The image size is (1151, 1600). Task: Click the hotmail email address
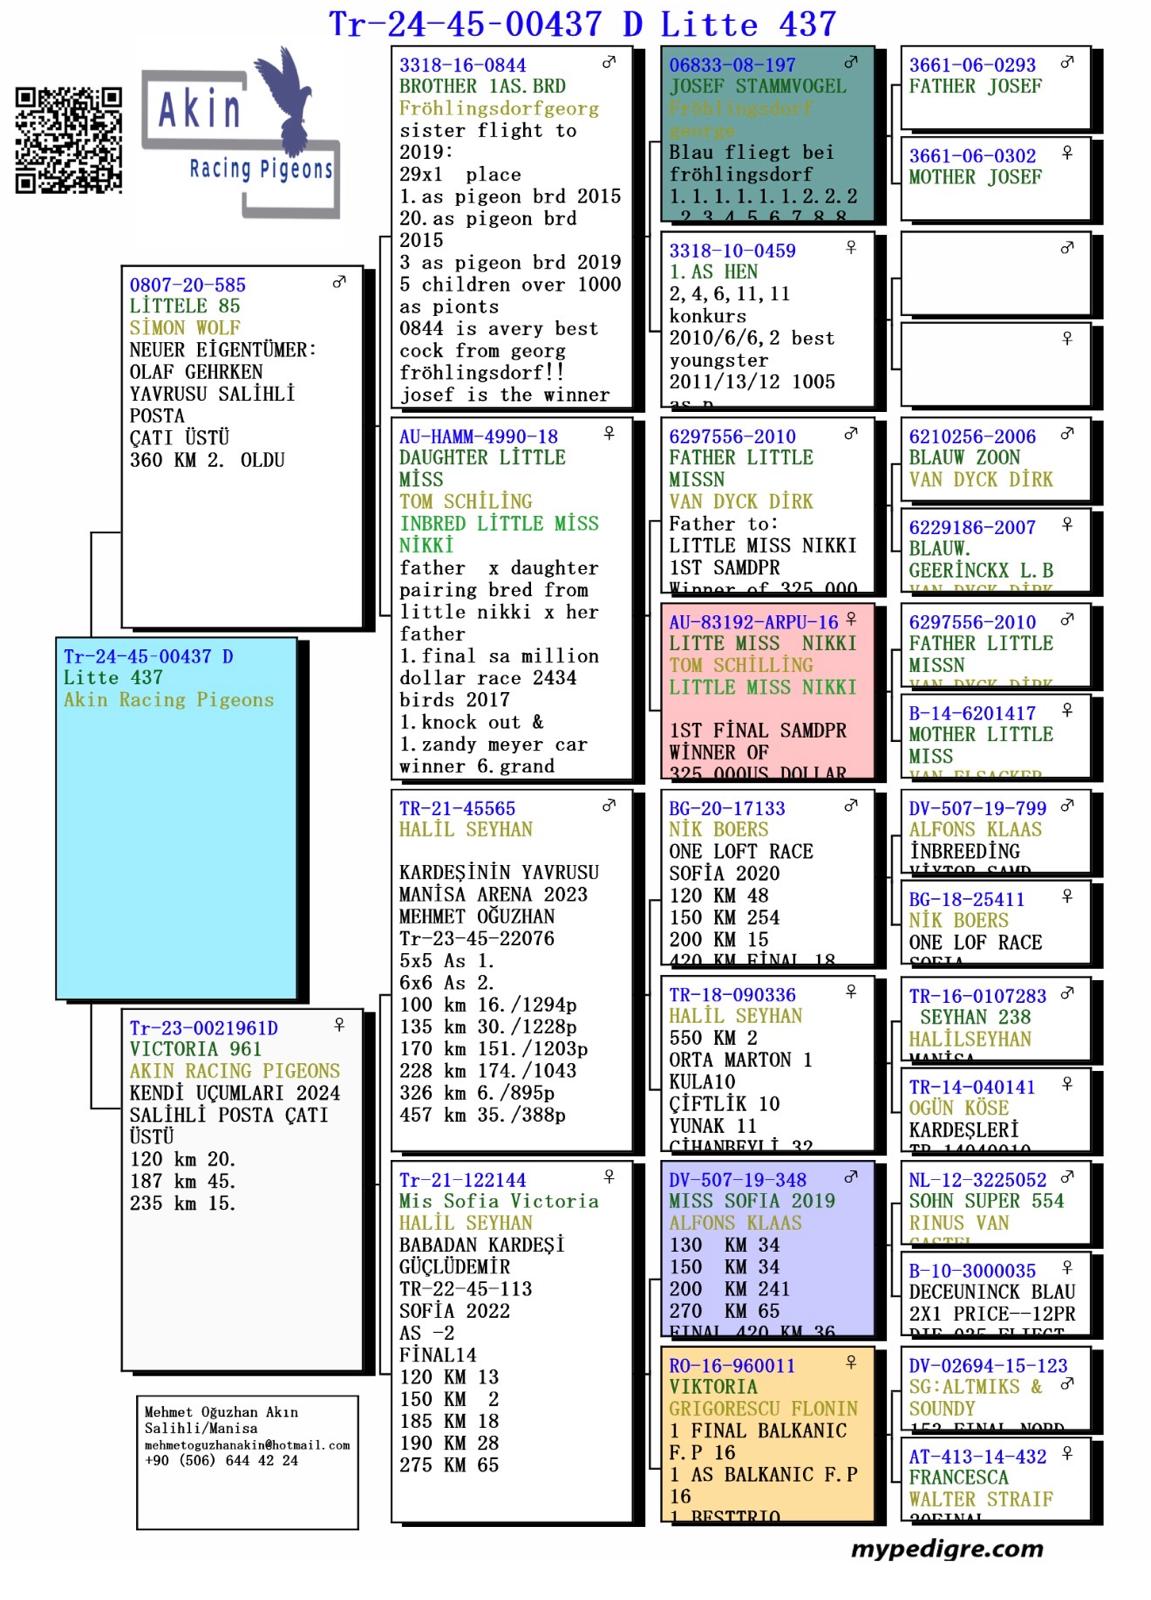point(247,1445)
